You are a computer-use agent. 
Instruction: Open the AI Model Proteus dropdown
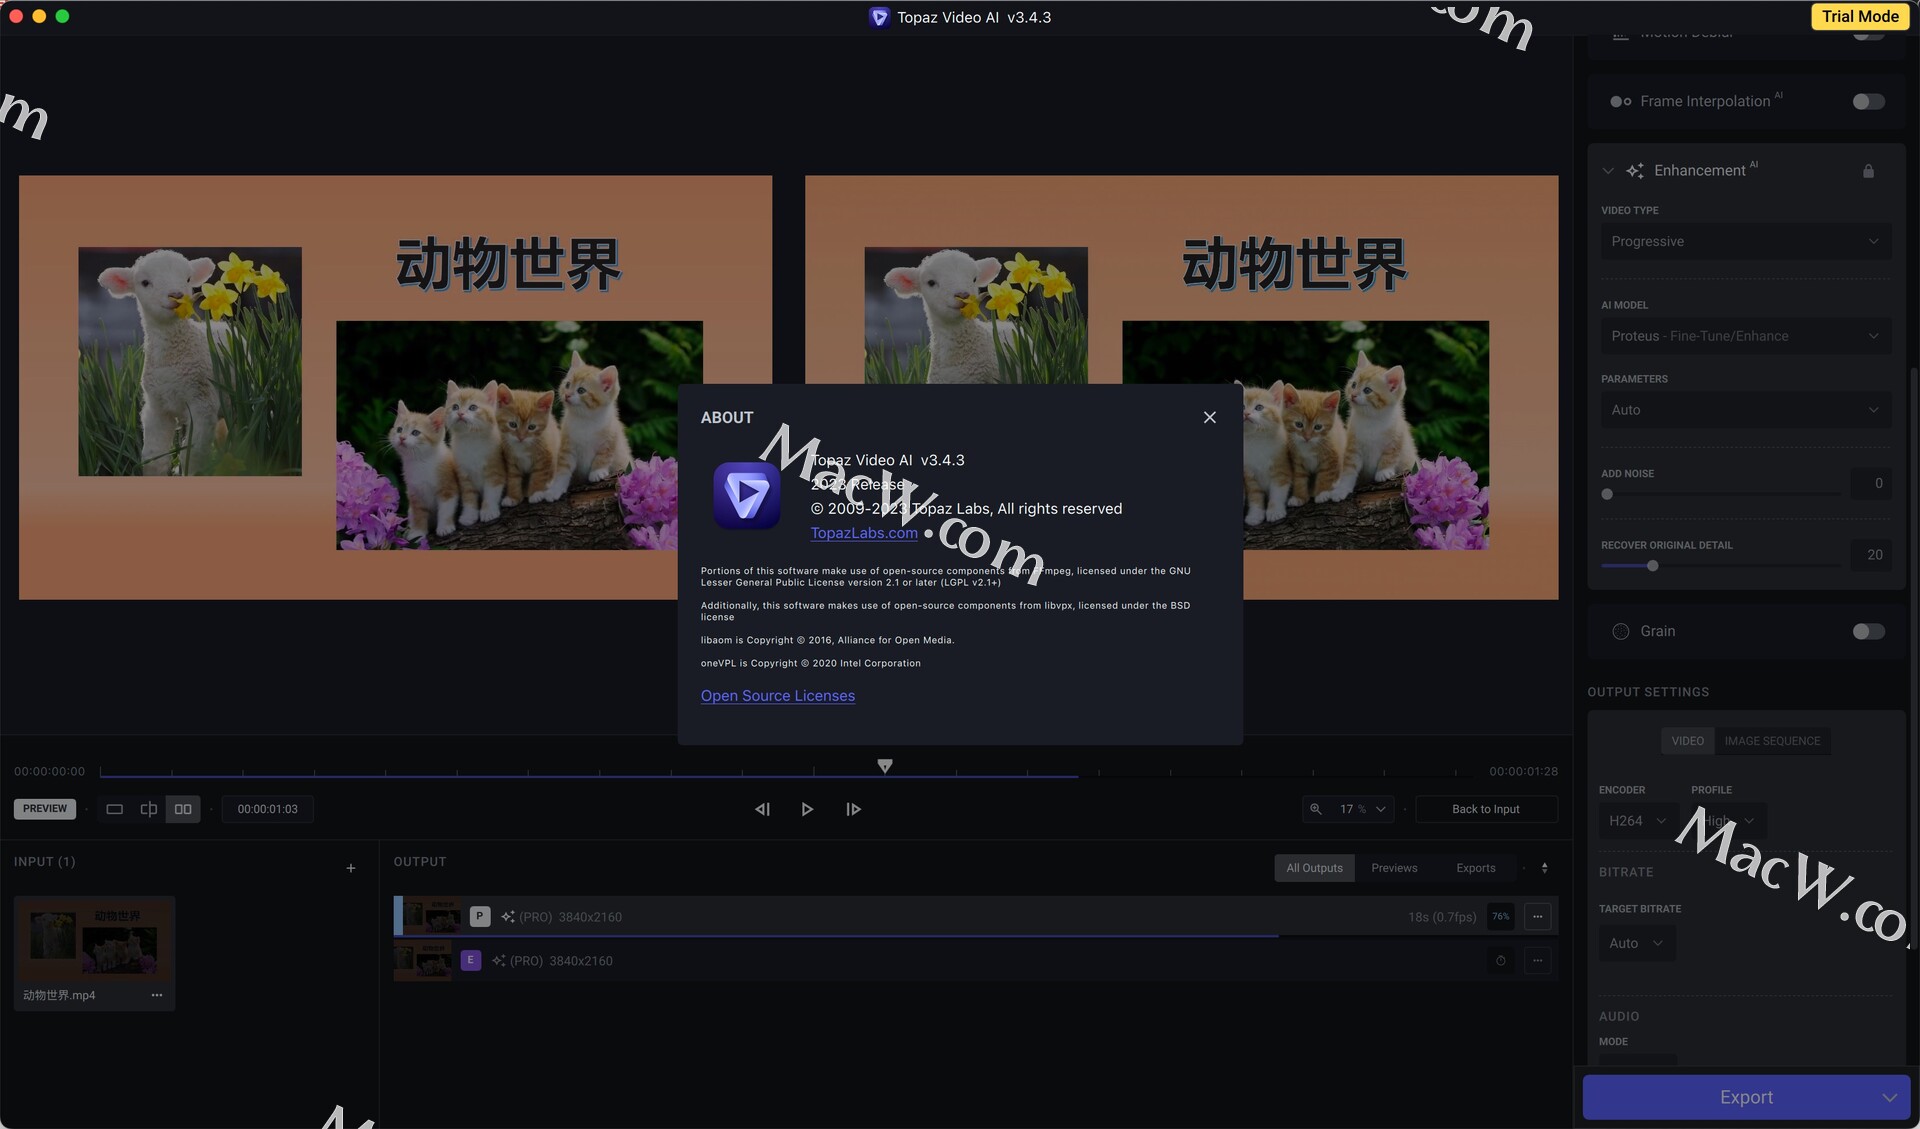[x=1745, y=336]
